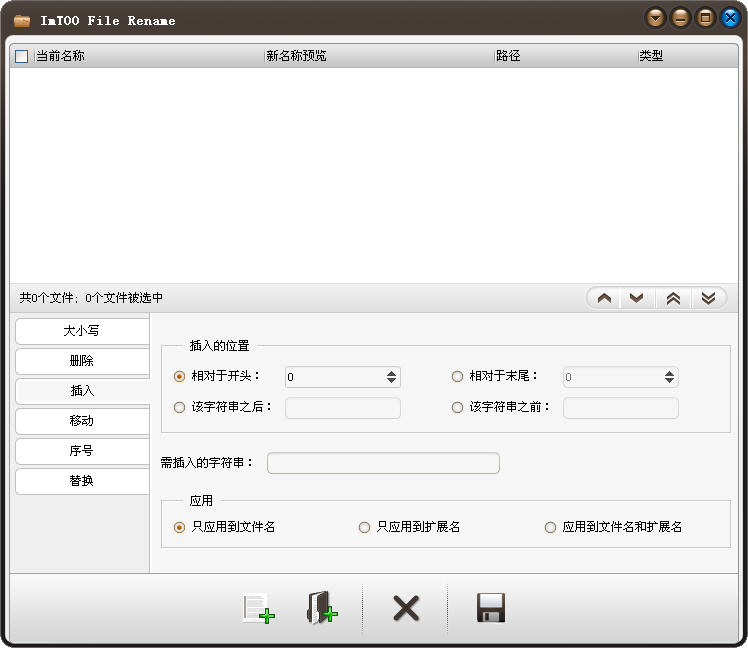The image size is (748, 648).
Task: Select the 该字符串之前 radio button
Action: pos(457,408)
